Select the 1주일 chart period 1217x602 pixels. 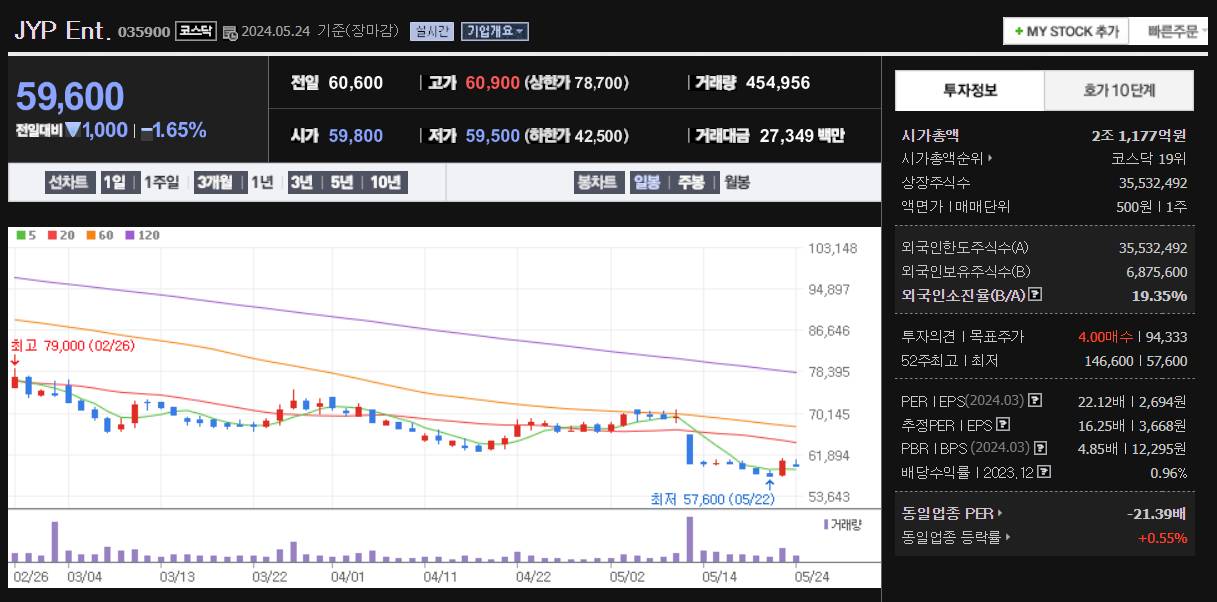click(161, 182)
